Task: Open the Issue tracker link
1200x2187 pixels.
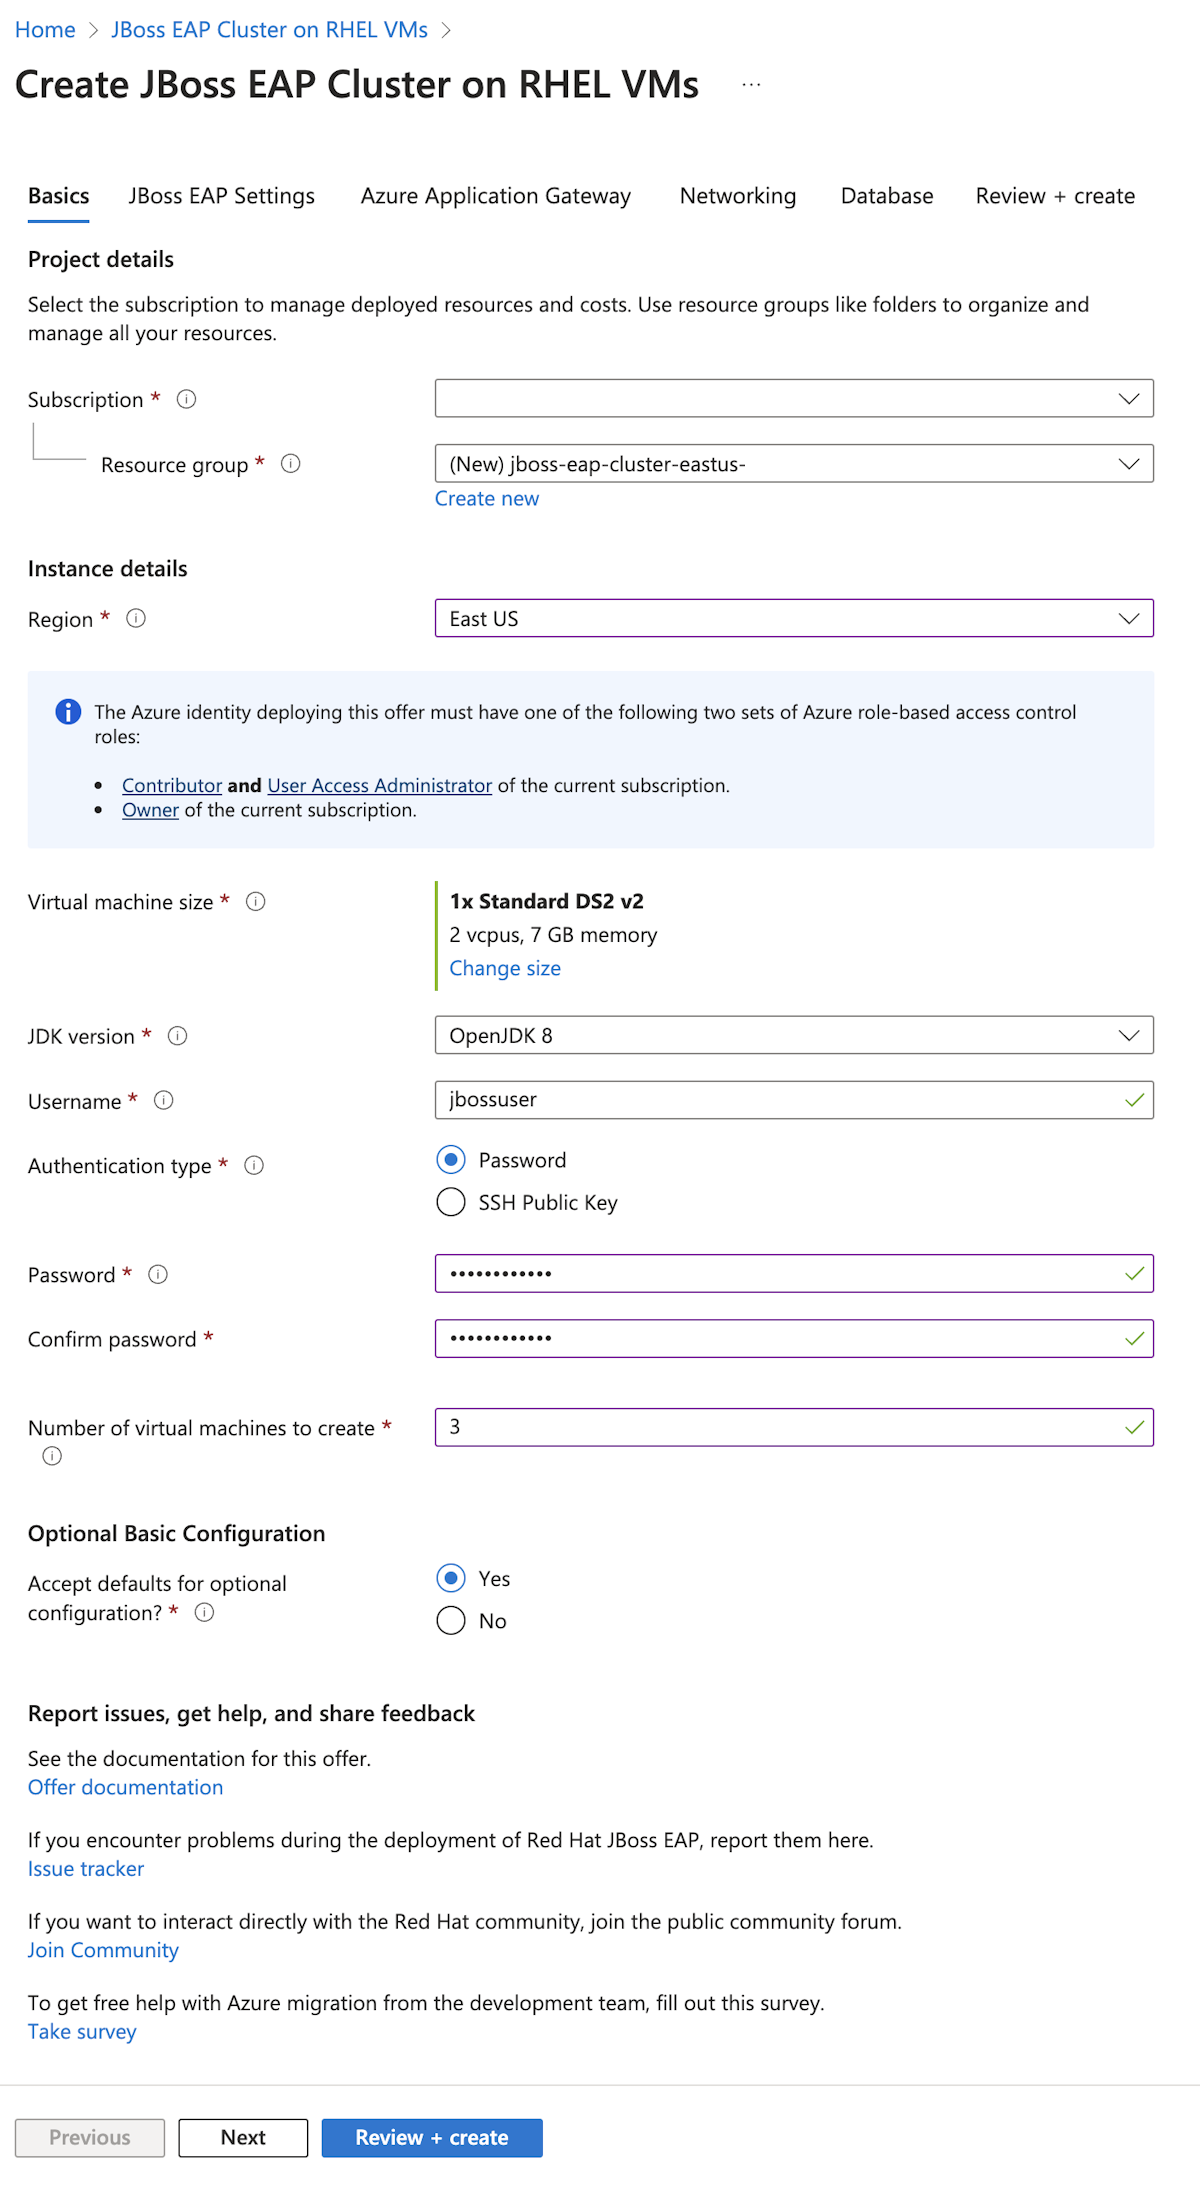Action: point(85,1868)
